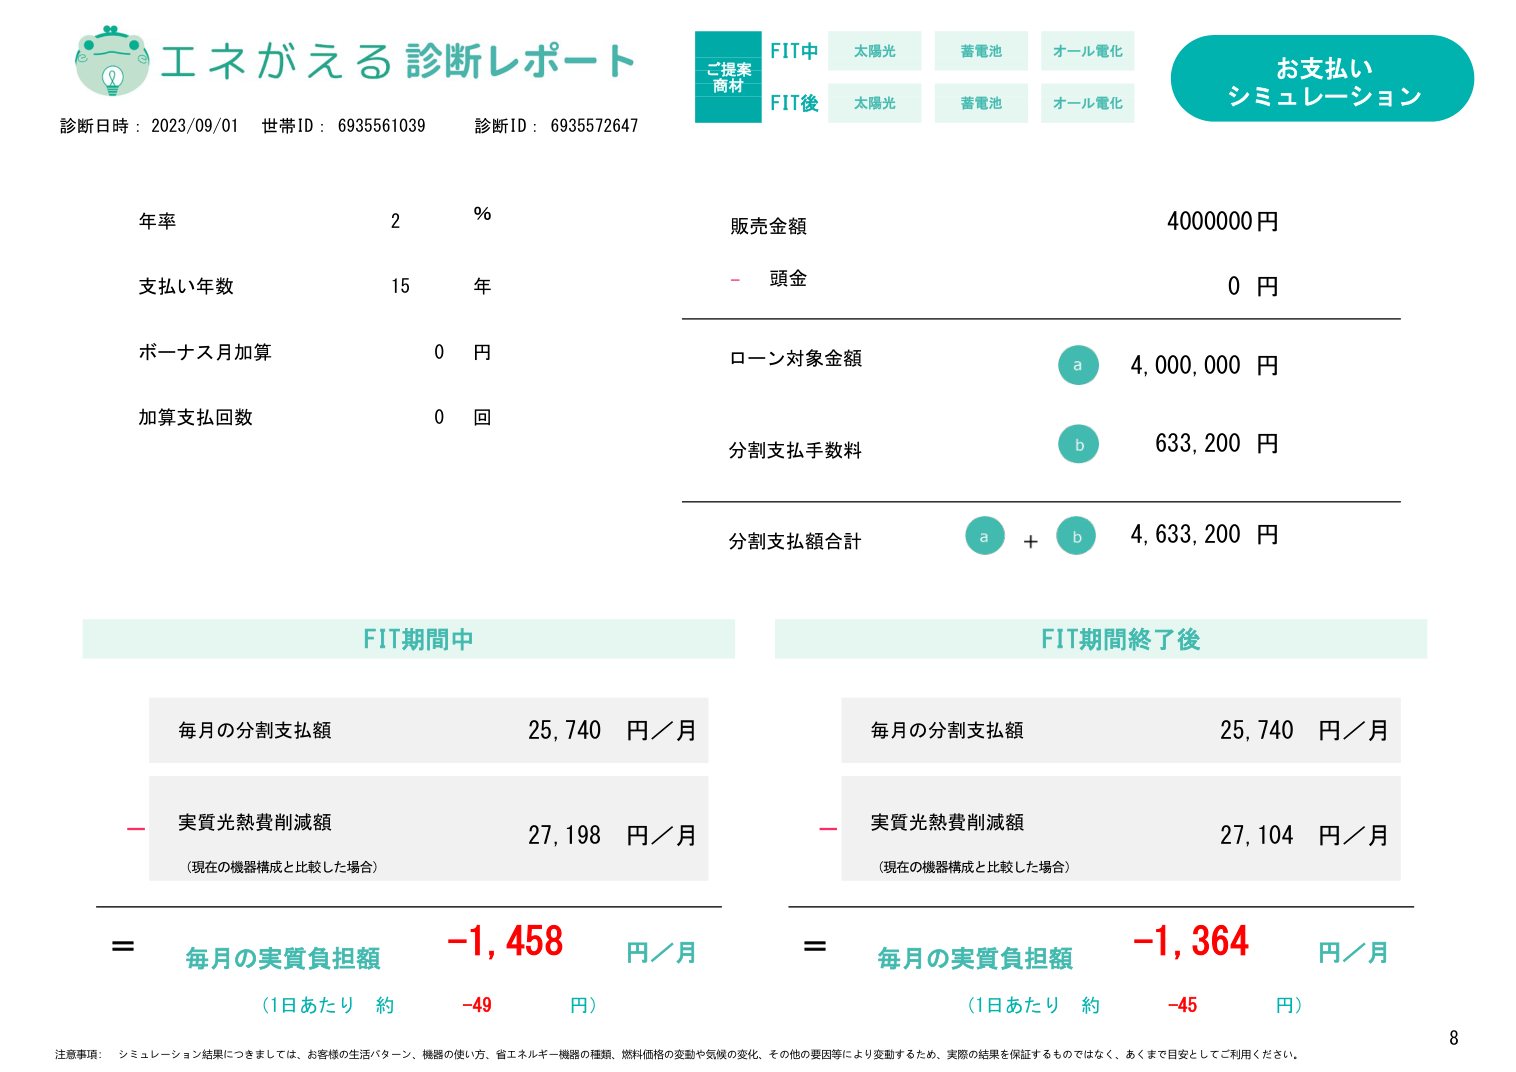Click the 頭金 amount 0 円
The width and height of the screenshot is (1516, 1072).
click(1252, 286)
